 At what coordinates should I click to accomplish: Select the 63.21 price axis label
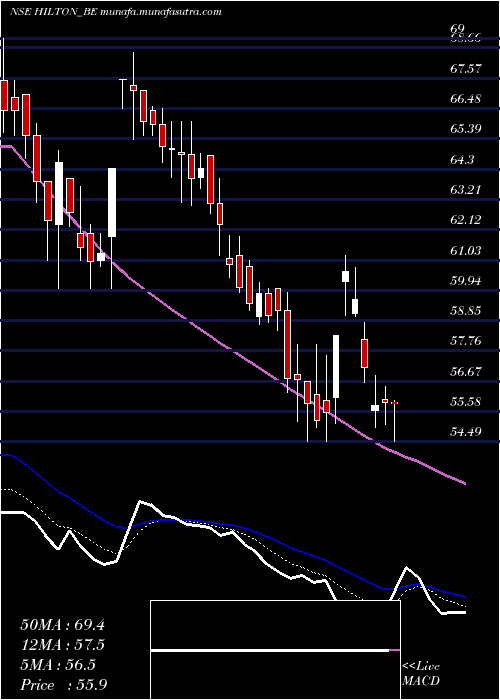pos(466,190)
